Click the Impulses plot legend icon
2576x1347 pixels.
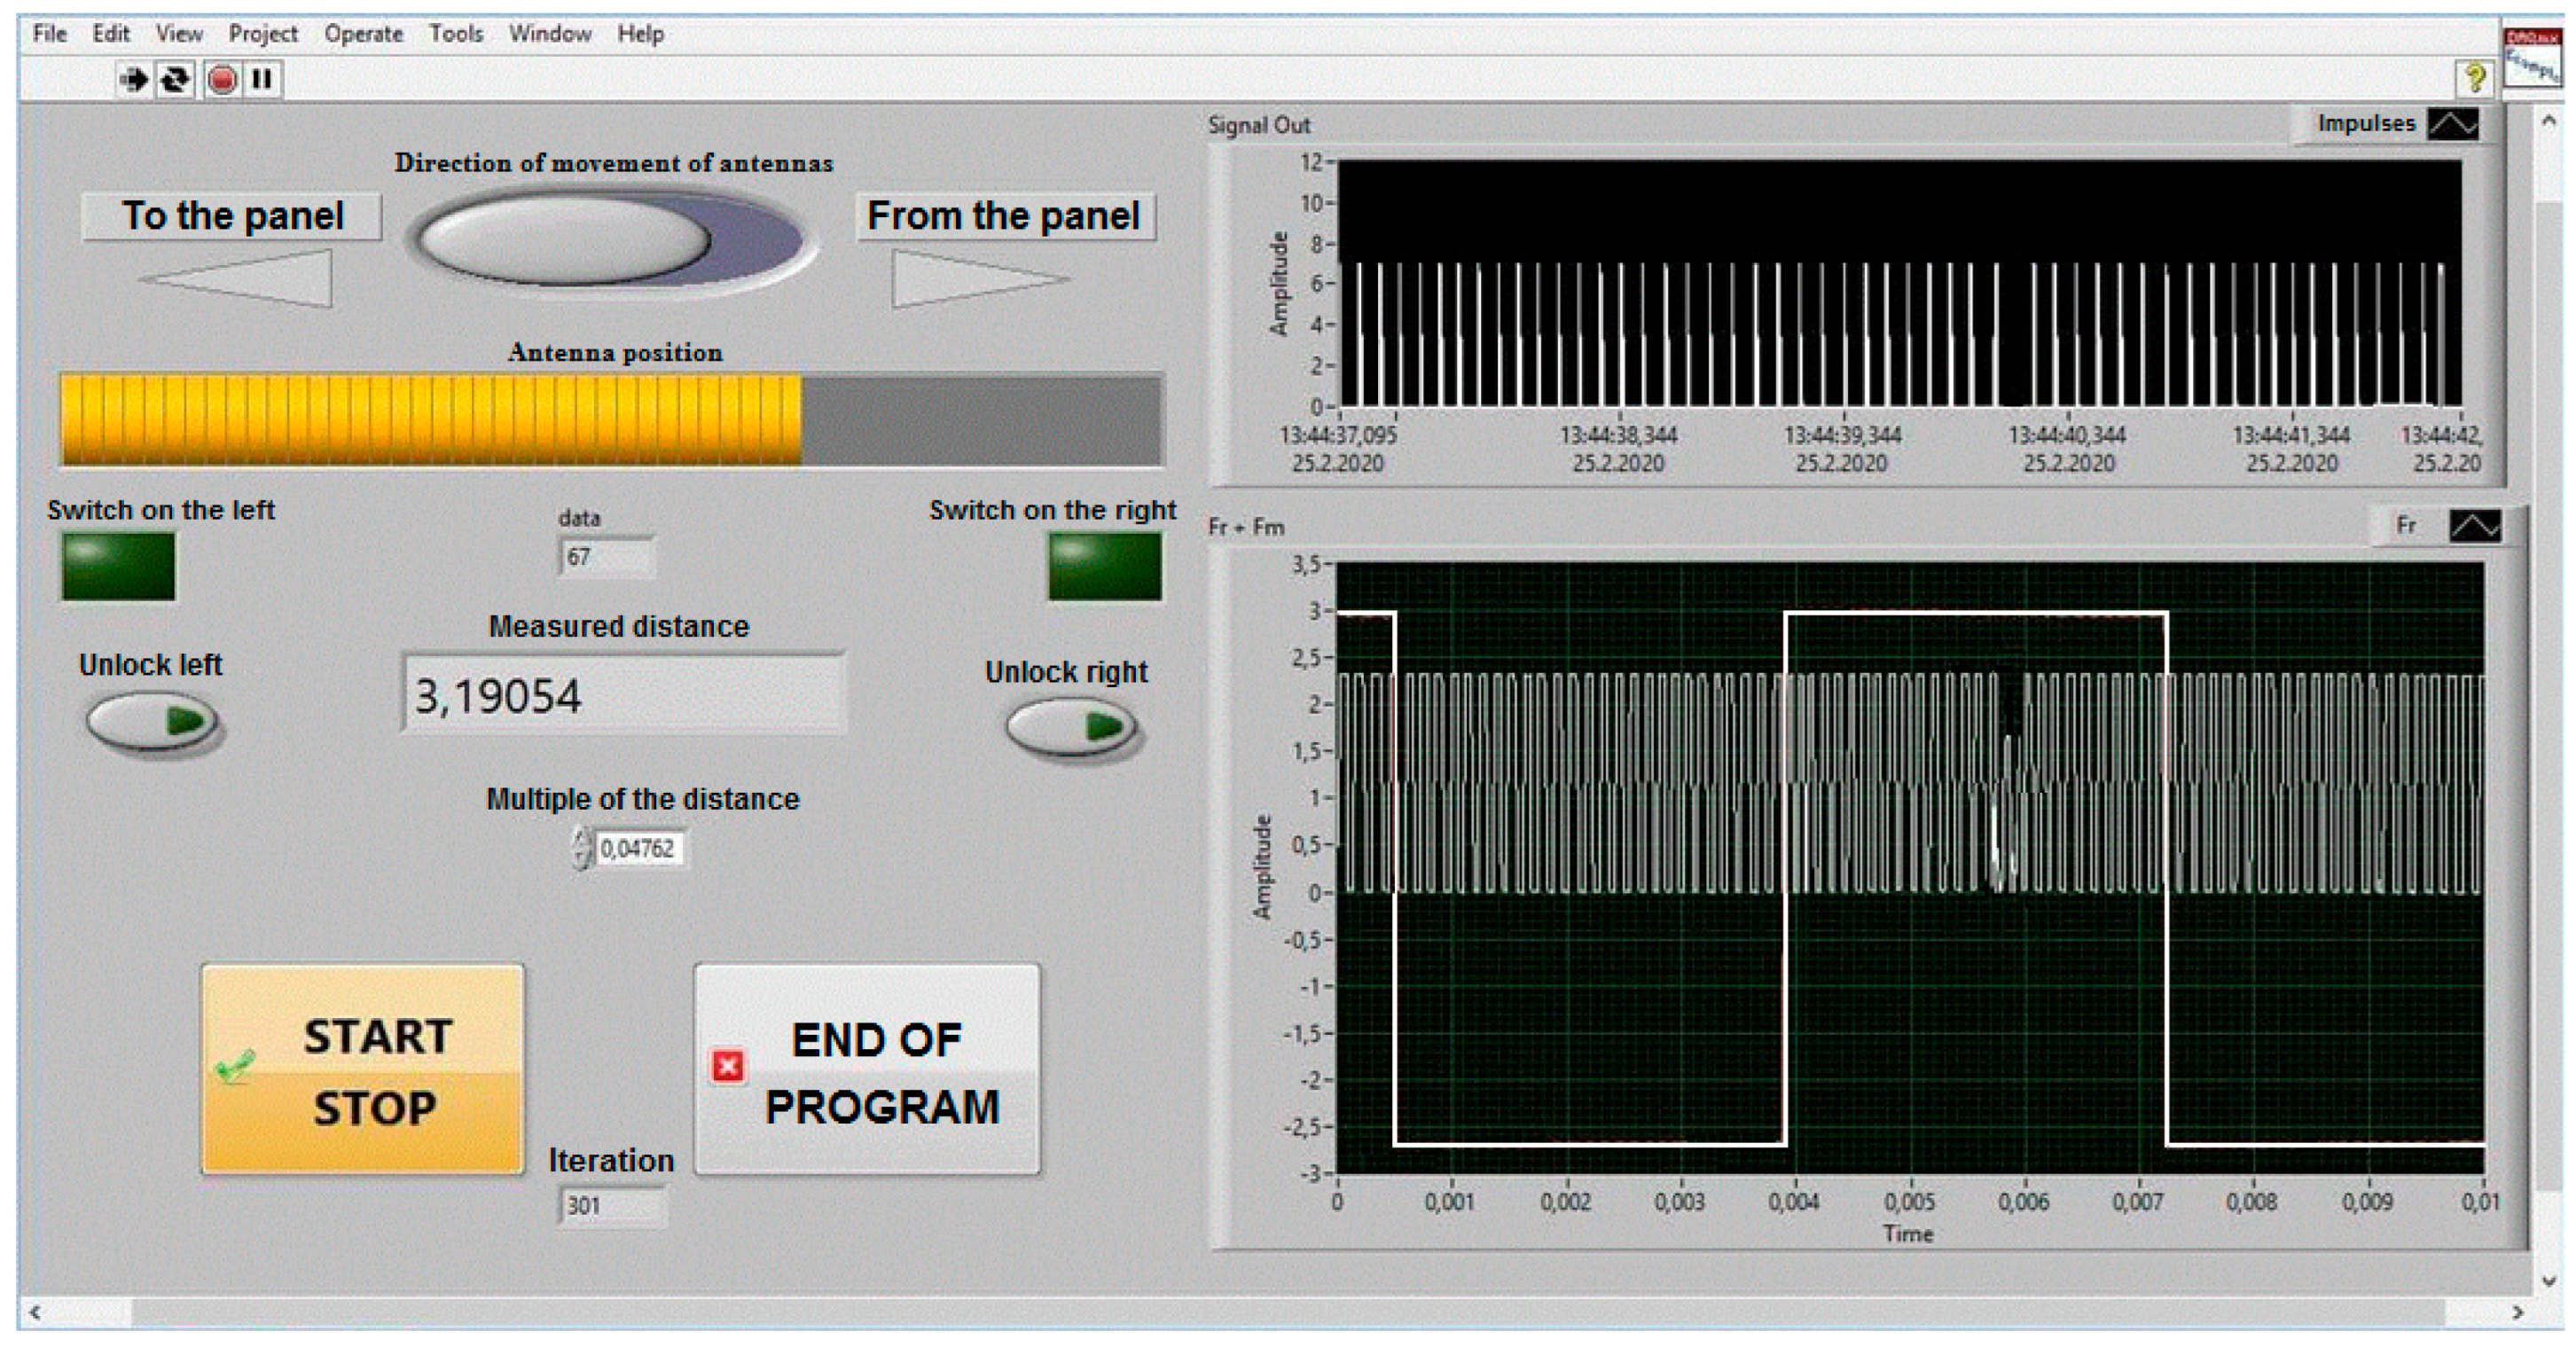[x=2453, y=124]
